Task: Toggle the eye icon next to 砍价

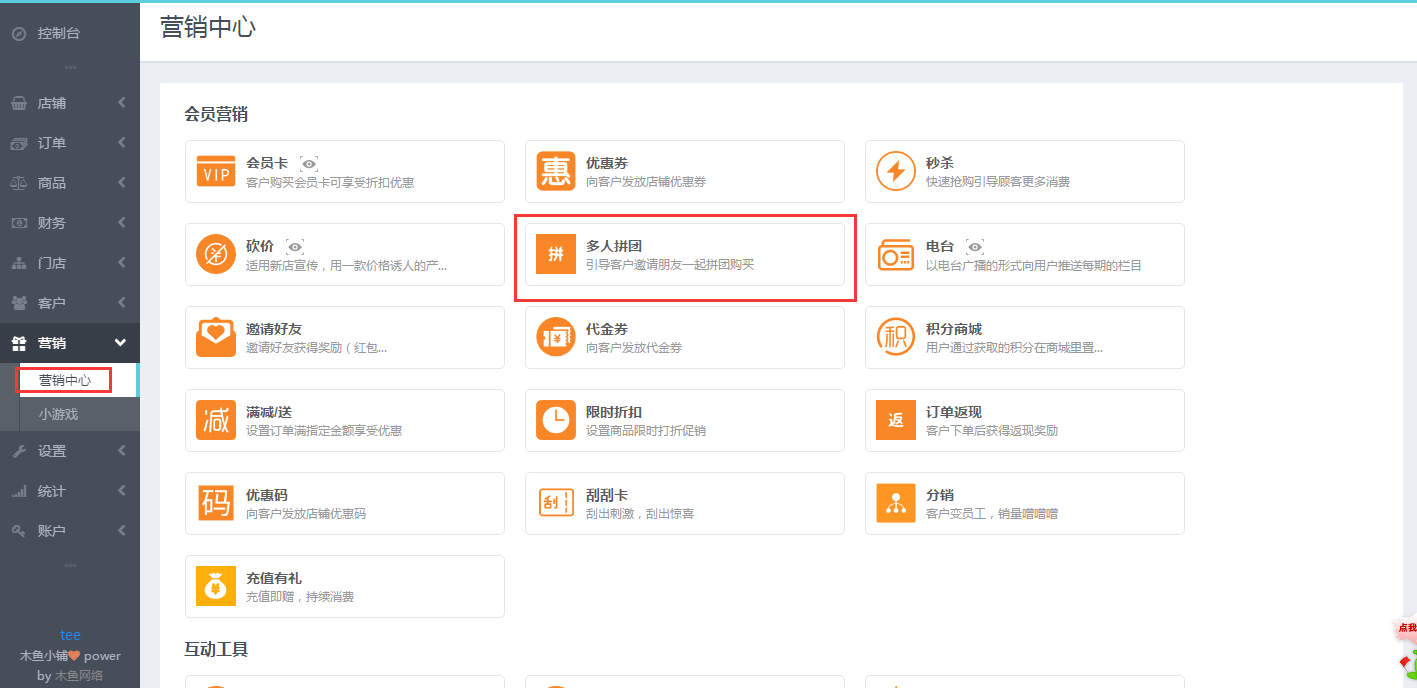Action: pyautogui.click(x=295, y=246)
